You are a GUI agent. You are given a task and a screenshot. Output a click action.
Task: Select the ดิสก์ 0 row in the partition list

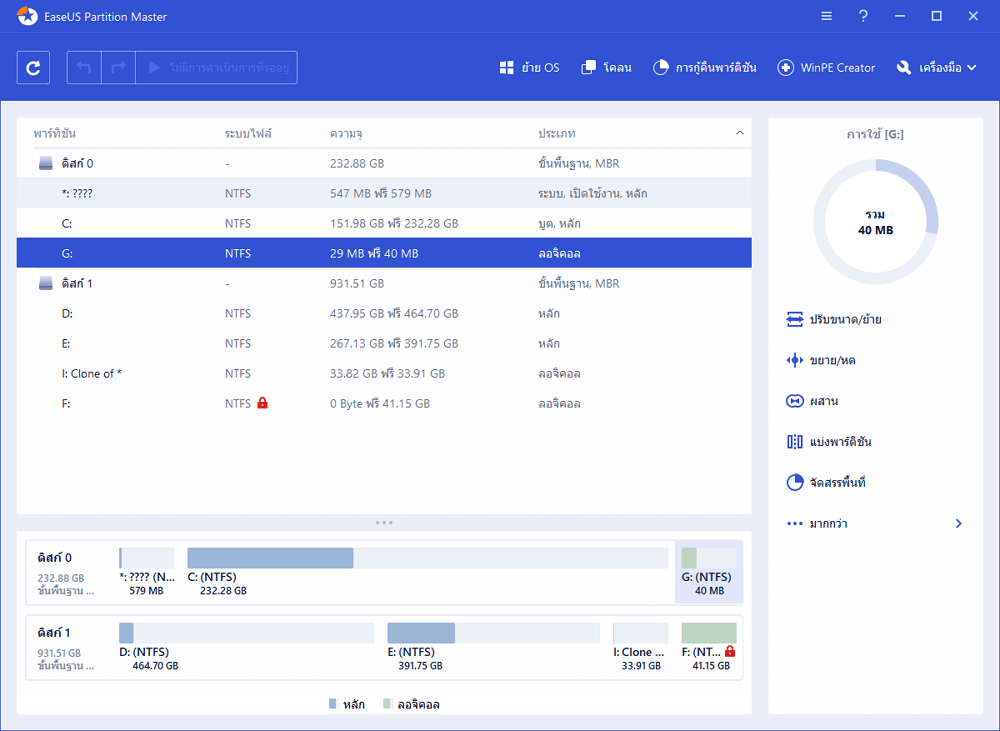pyautogui.click(x=384, y=163)
